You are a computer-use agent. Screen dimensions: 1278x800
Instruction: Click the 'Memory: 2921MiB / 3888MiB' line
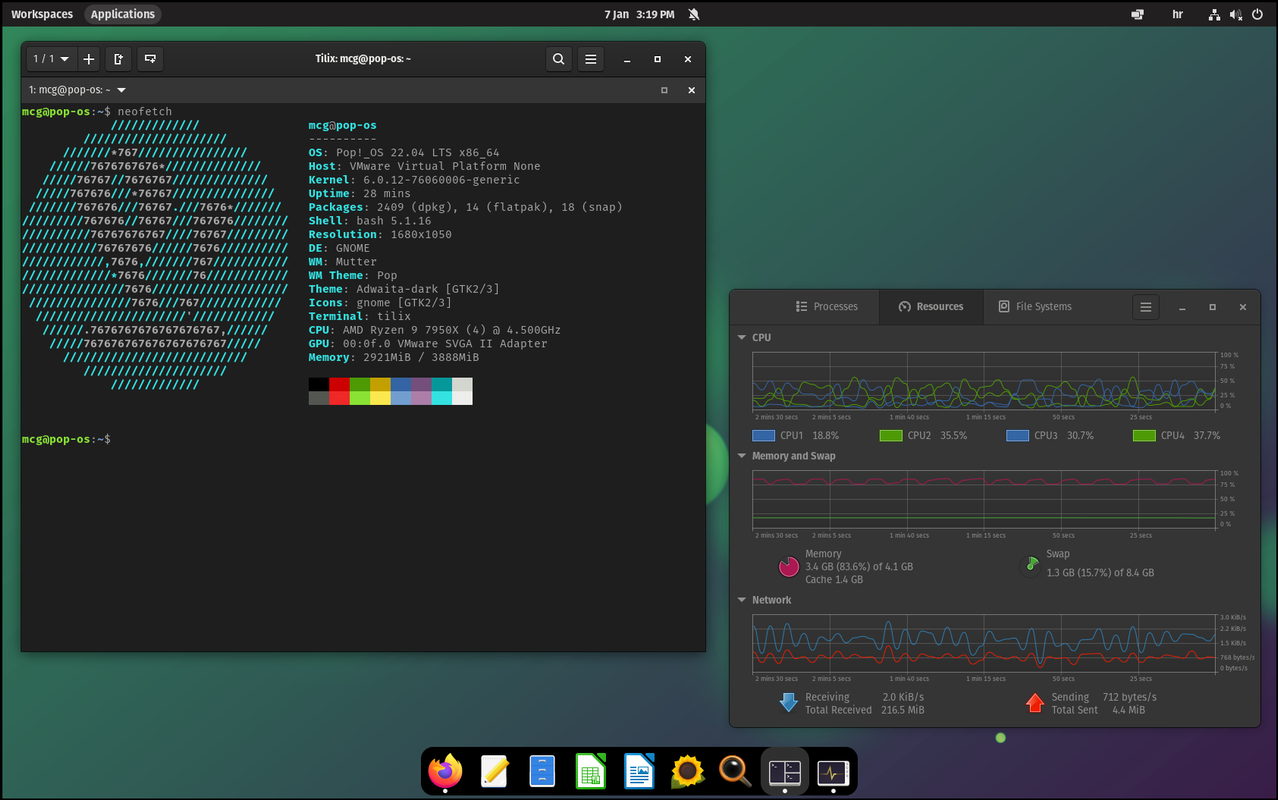[394, 357]
